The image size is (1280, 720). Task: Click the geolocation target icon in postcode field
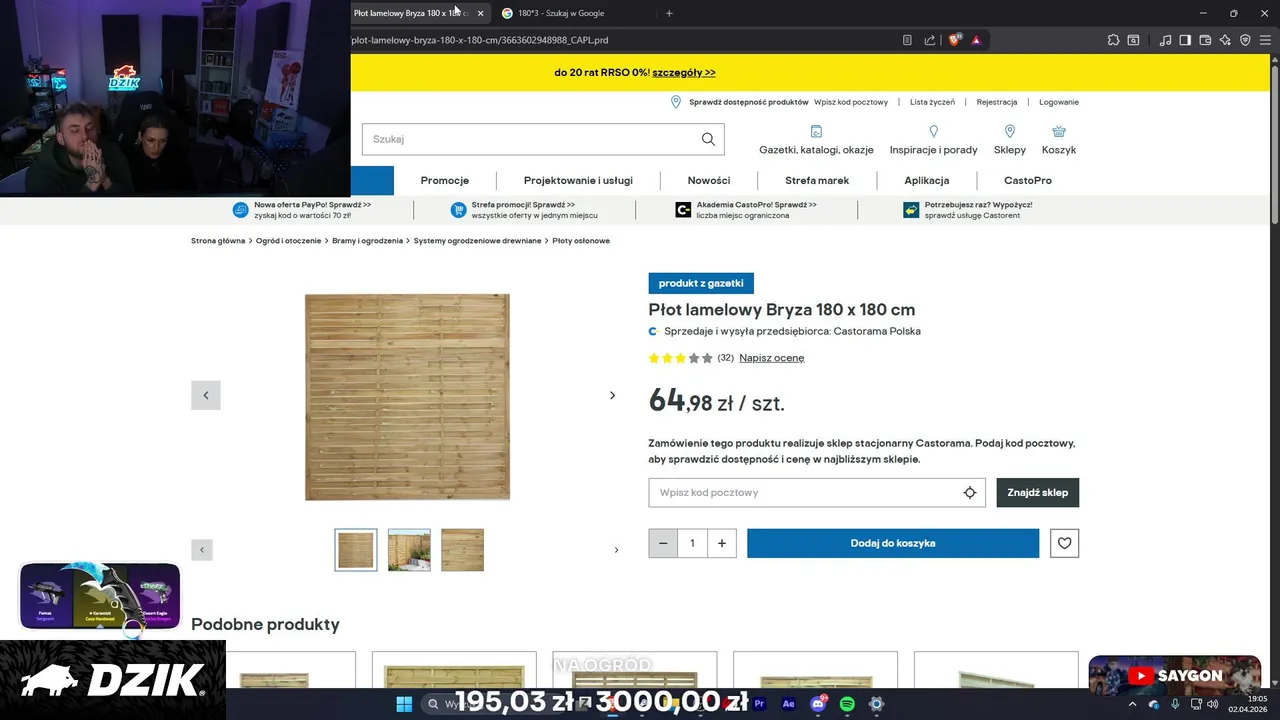(x=969, y=492)
